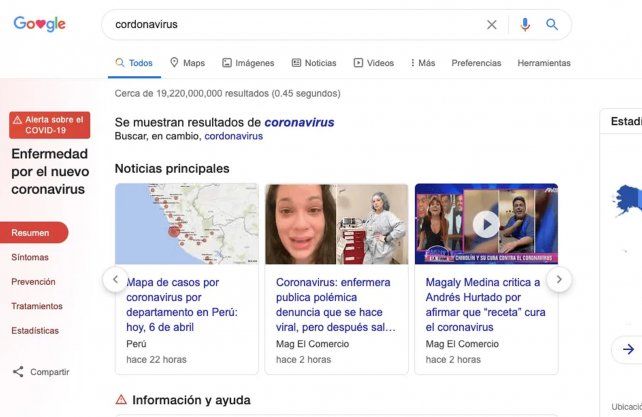Image resolution: width=642 pixels, height=417 pixels.
Task: Advance news carousel with right chevron
Action: [559, 279]
